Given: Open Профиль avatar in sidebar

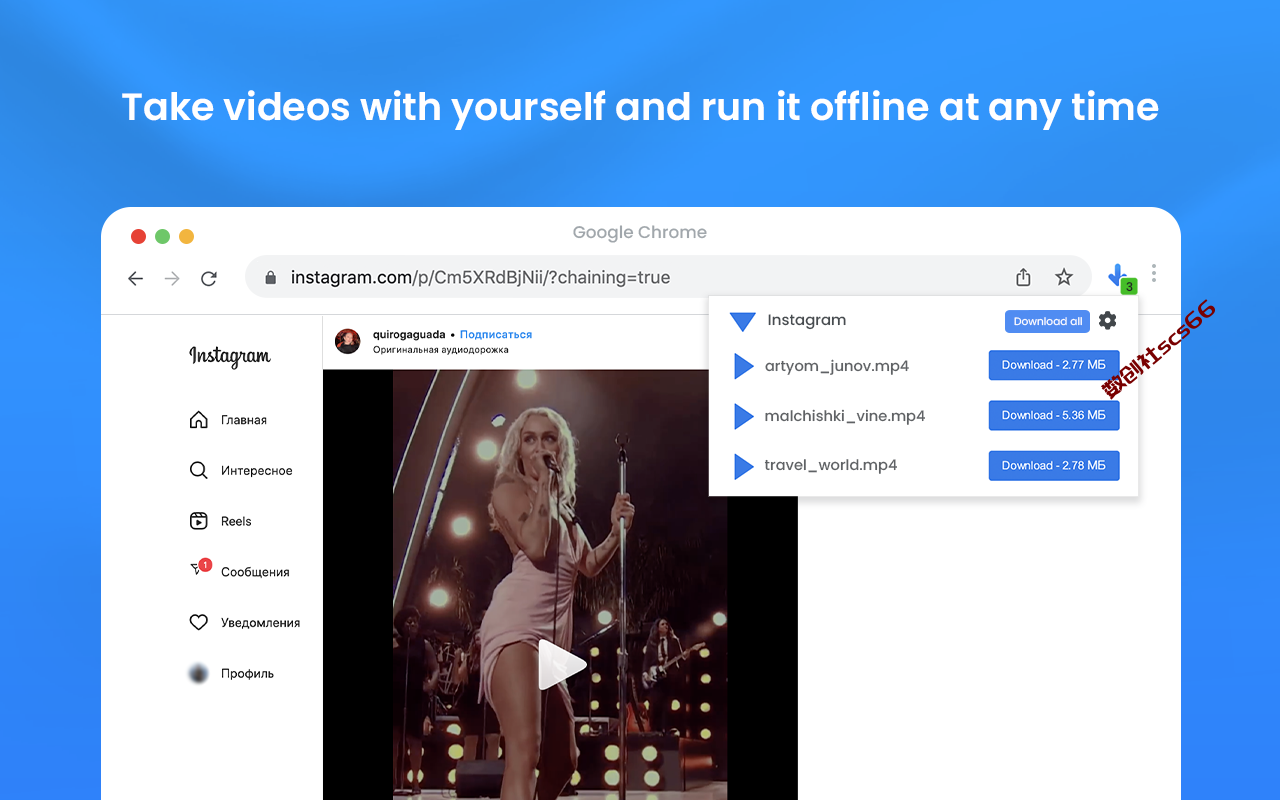Looking at the screenshot, I should point(198,673).
